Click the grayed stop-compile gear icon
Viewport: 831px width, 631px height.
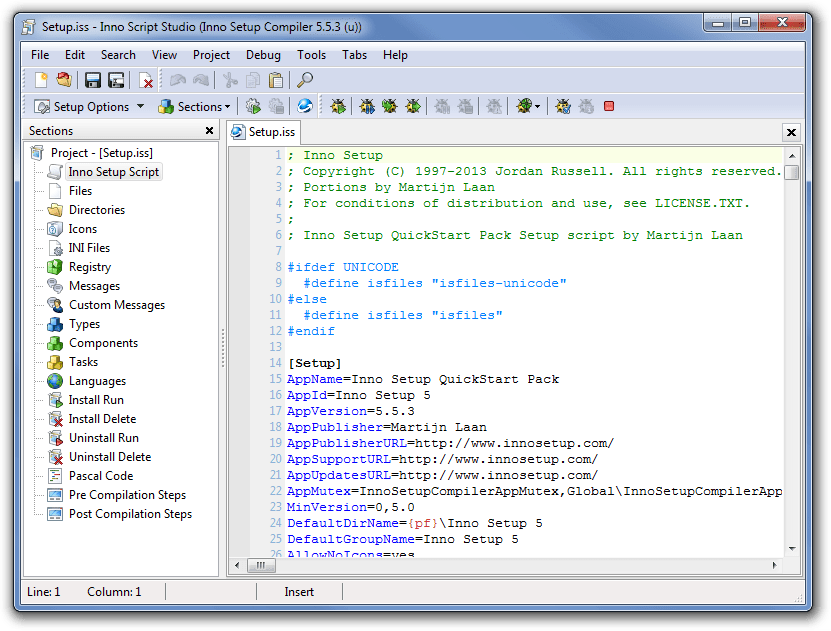276,106
